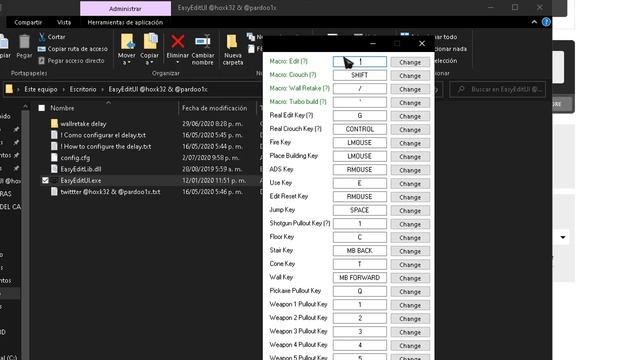Click the Copiar a folder icon
Viewport: 640px width, 360px height.
pyautogui.click(x=150, y=42)
